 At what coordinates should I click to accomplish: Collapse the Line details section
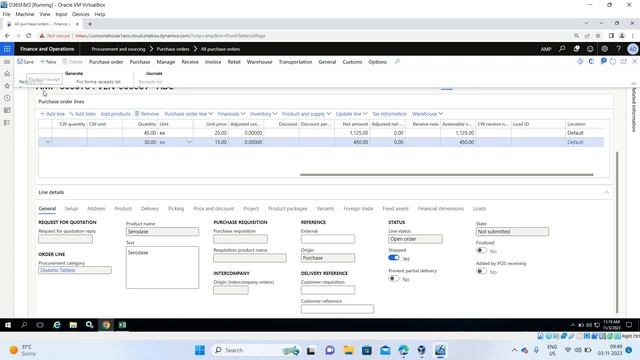[606, 192]
